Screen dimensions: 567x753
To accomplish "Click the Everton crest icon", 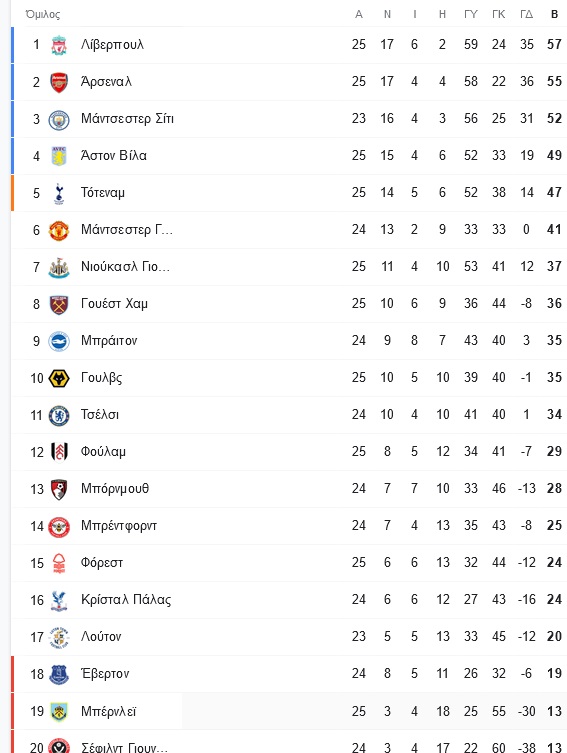I will [x=59, y=674].
